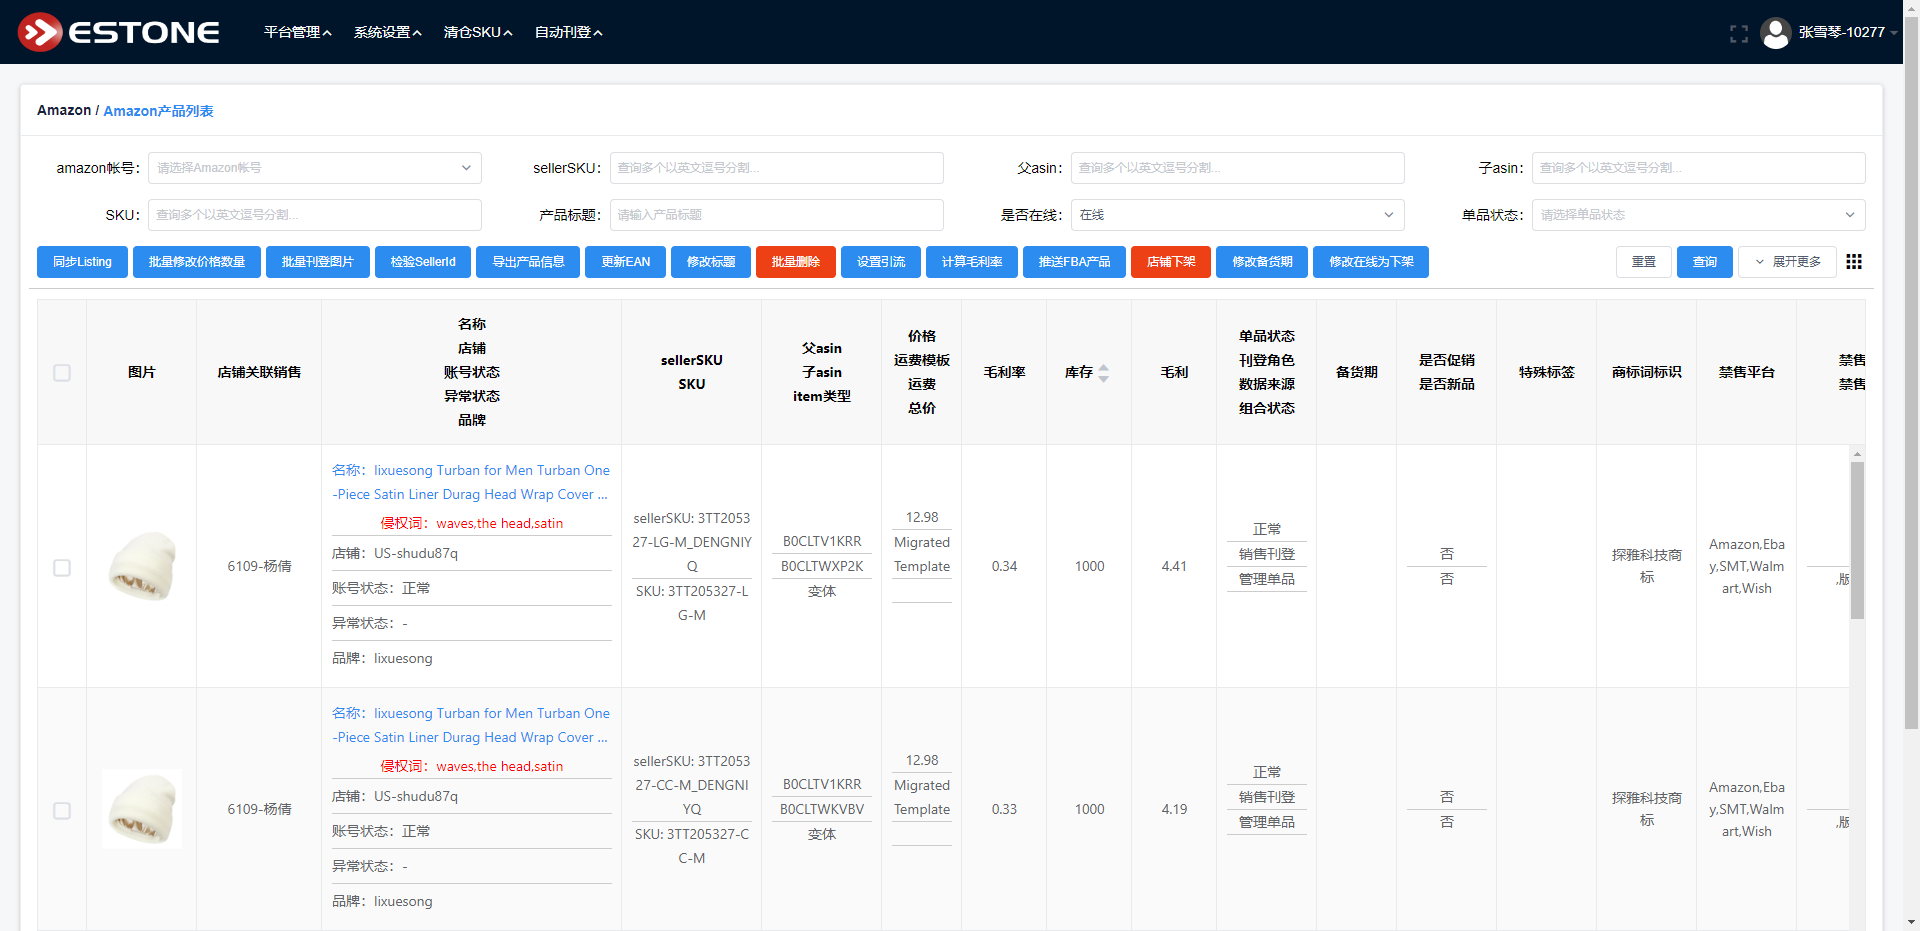Open the 清仓SKU menu
Image resolution: width=1920 pixels, height=931 pixels.
click(x=478, y=32)
